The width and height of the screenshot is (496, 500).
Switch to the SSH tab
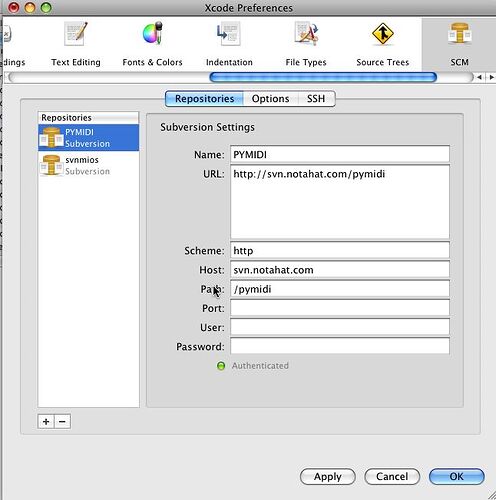pos(316,99)
